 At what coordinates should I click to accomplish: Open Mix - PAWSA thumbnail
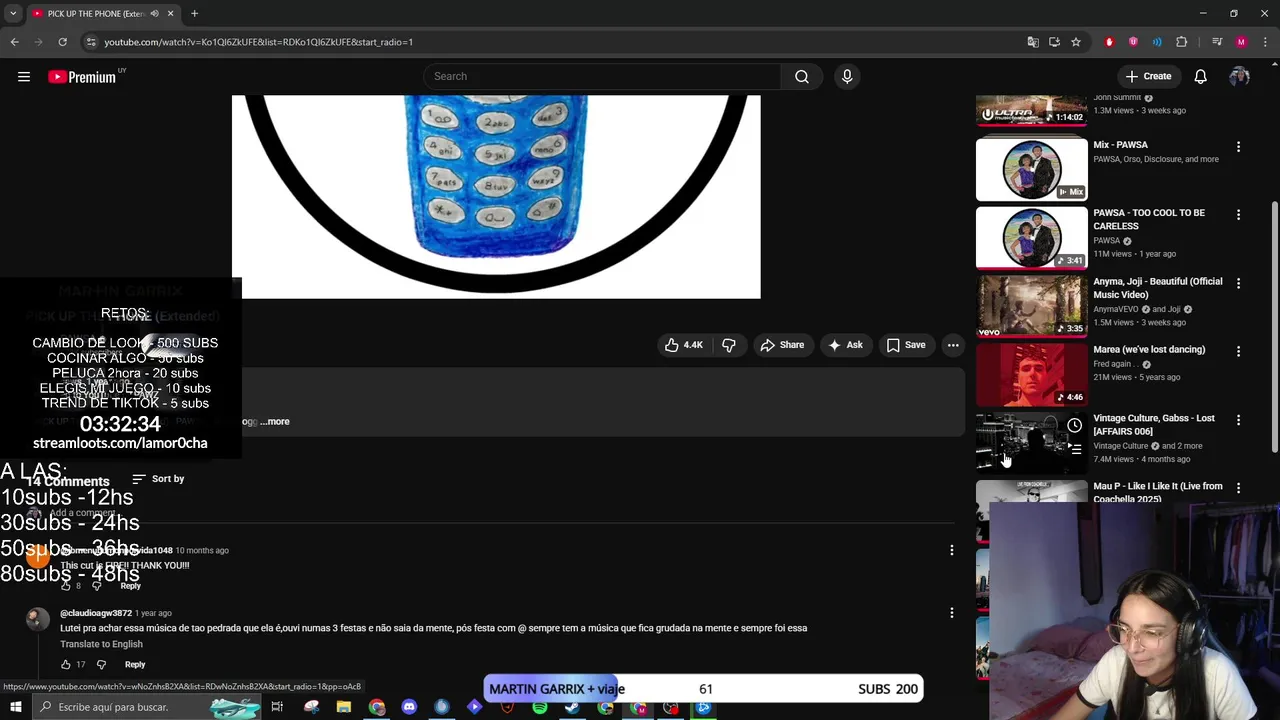pos(1031,170)
